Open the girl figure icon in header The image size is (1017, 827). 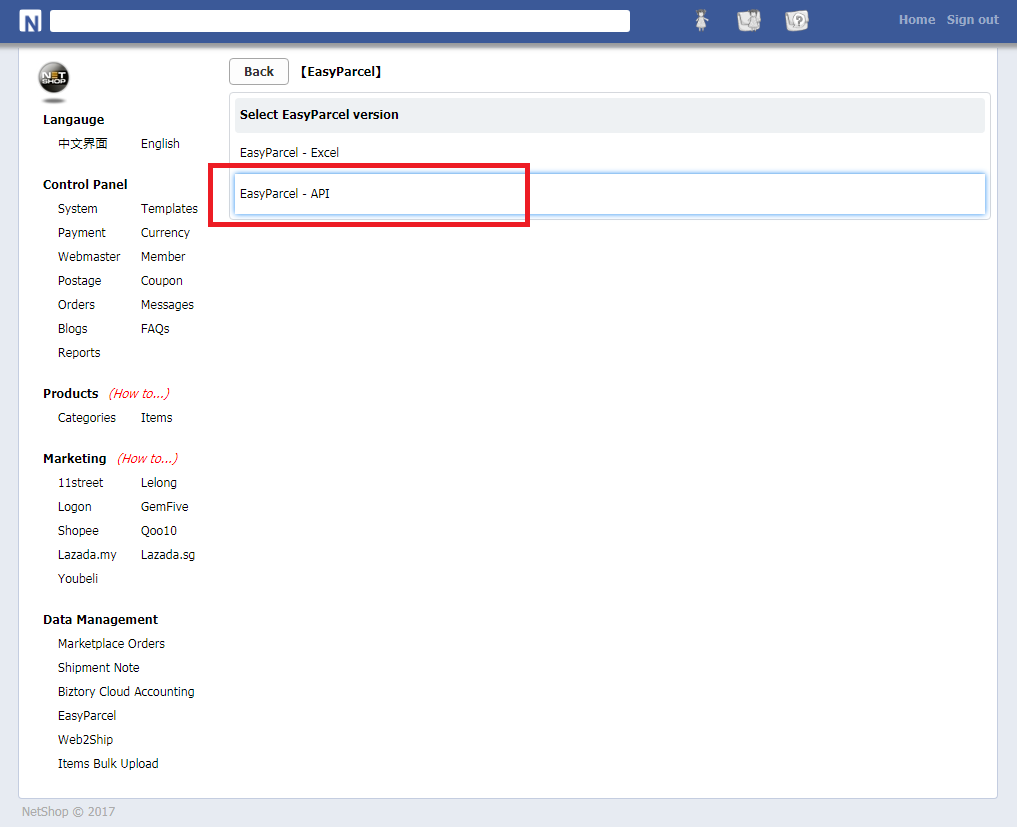(701, 20)
